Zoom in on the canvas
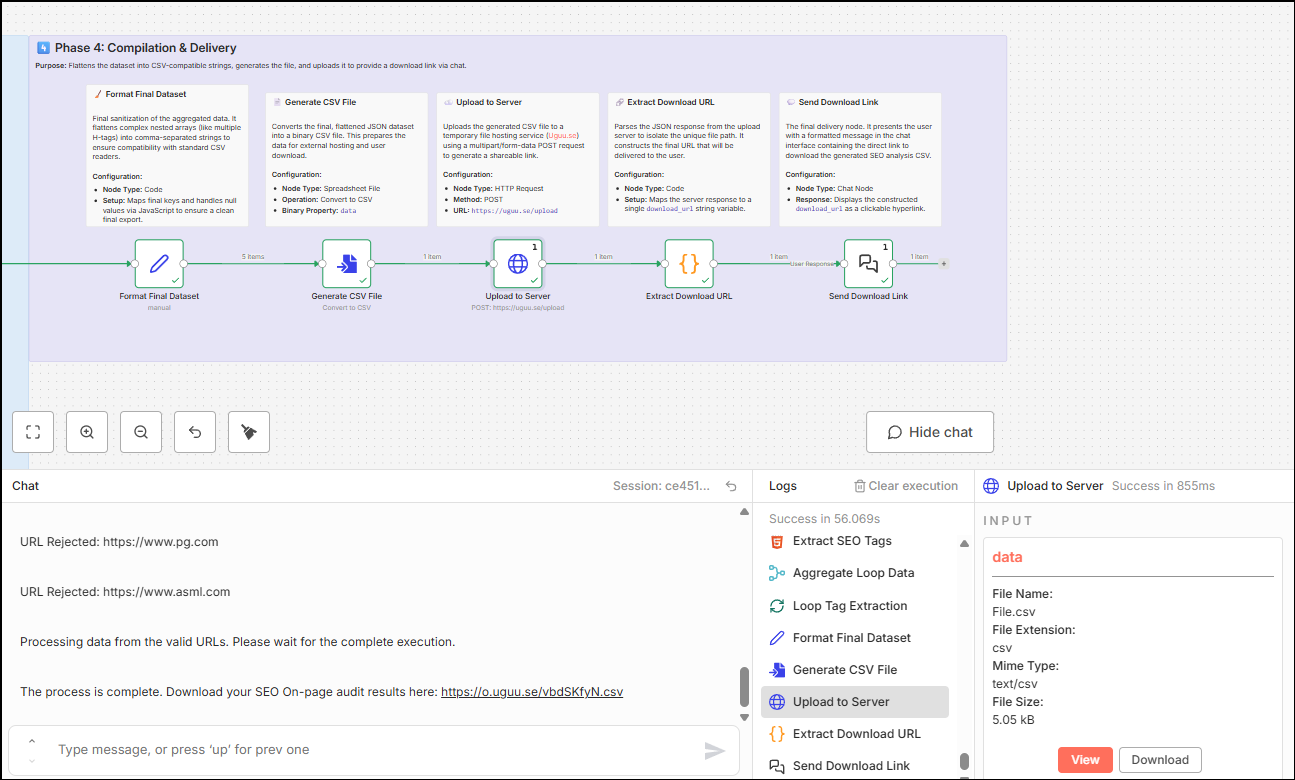 click(x=87, y=432)
